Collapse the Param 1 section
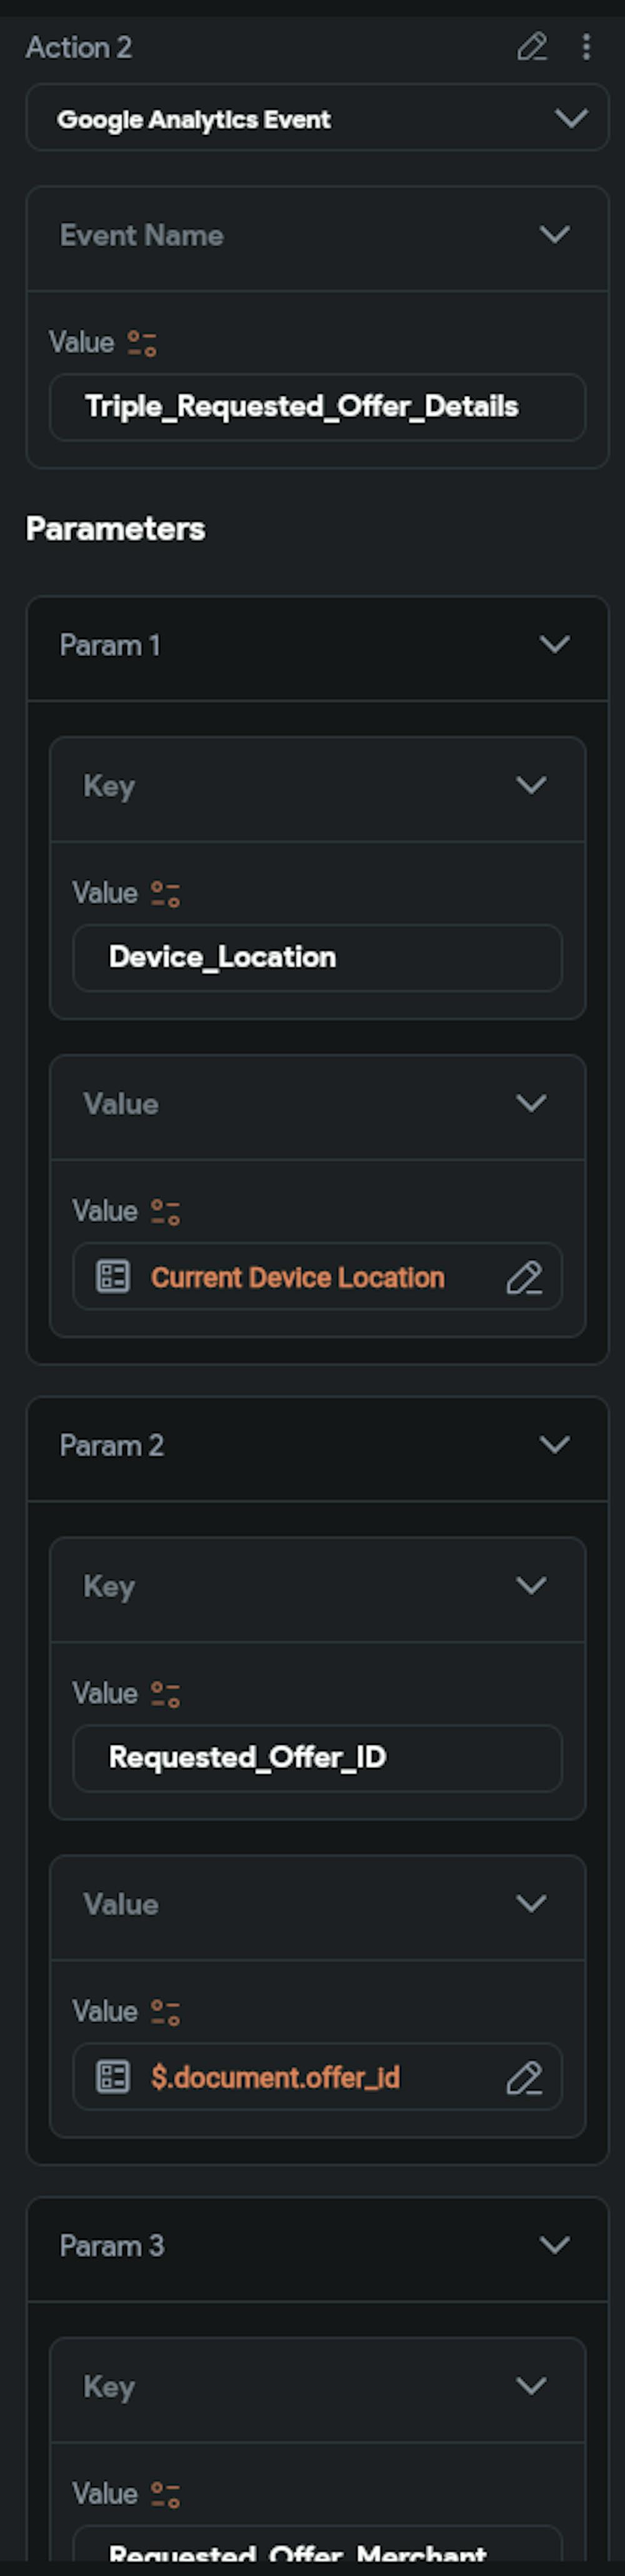The height and width of the screenshot is (2576, 625). click(x=555, y=645)
